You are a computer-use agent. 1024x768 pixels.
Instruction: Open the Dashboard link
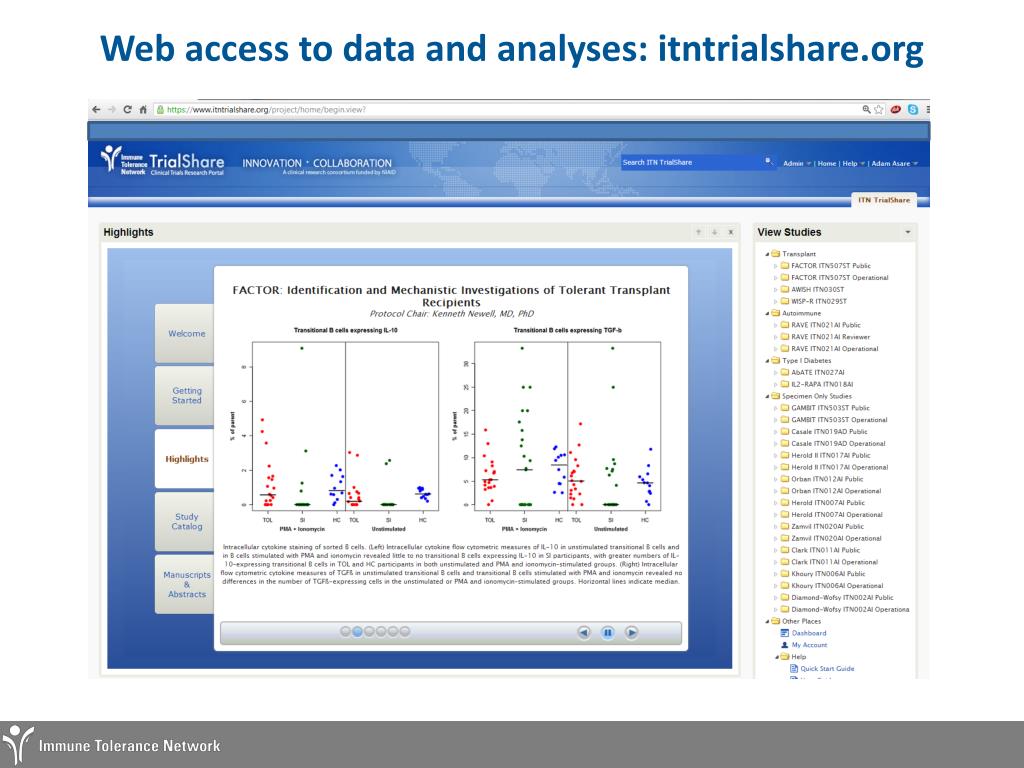pos(808,633)
